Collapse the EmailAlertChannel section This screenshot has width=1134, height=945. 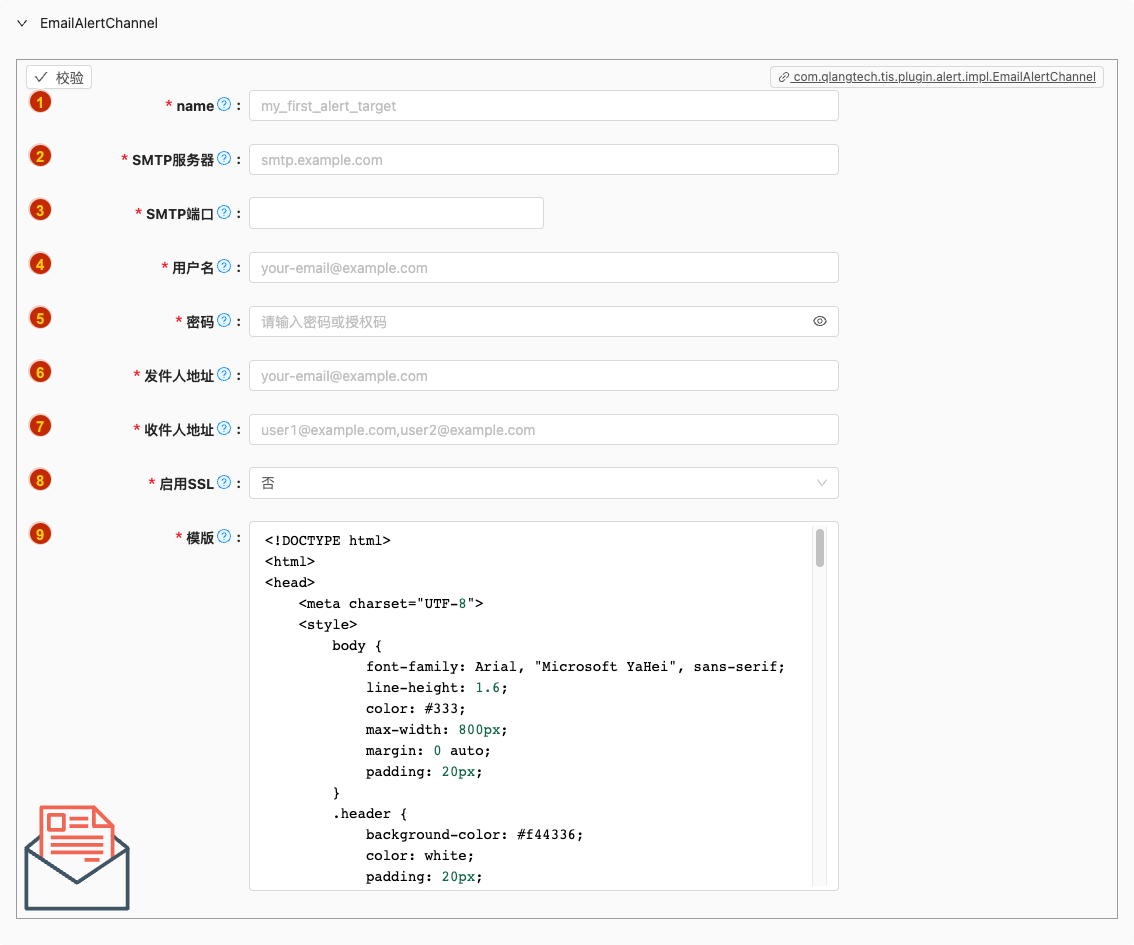pyautogui.click(x=22, y=23)
